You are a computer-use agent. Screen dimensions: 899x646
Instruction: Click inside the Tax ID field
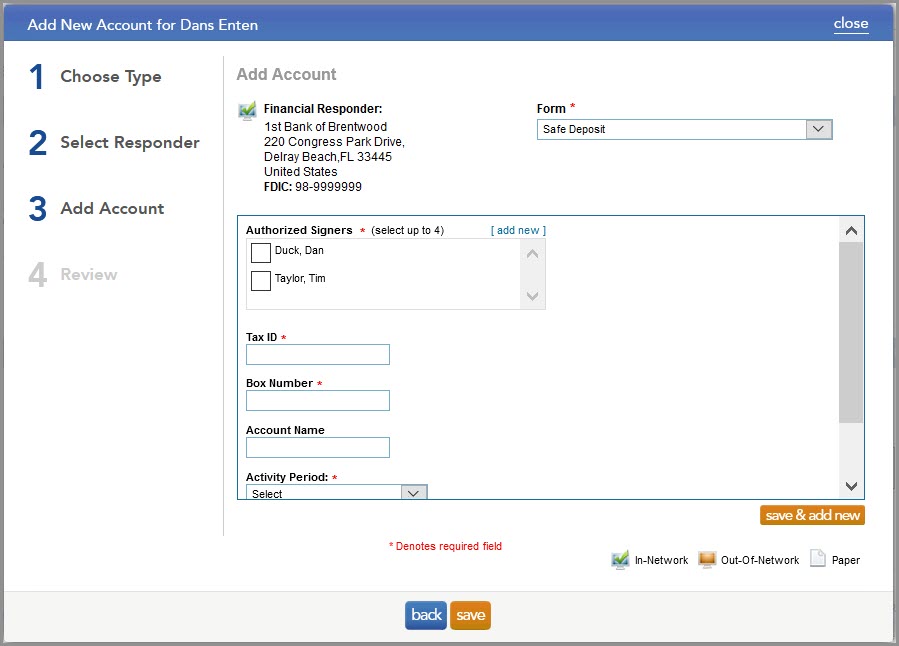coord(317,354)
